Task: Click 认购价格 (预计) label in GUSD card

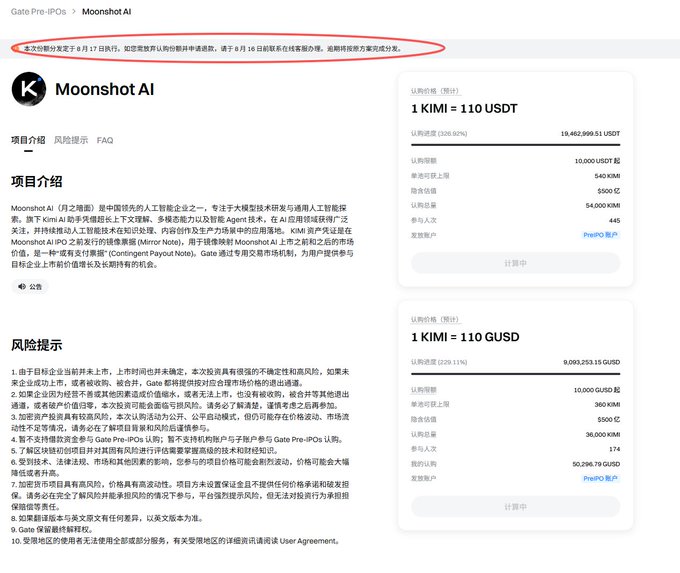Action: pos(435,320)
